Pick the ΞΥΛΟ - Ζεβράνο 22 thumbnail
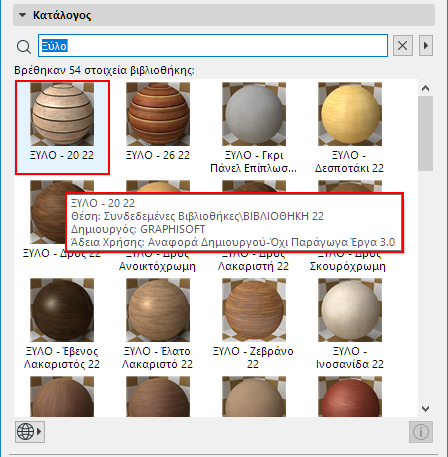This screenshot has width=448, height=457. (x=254, y=310)
